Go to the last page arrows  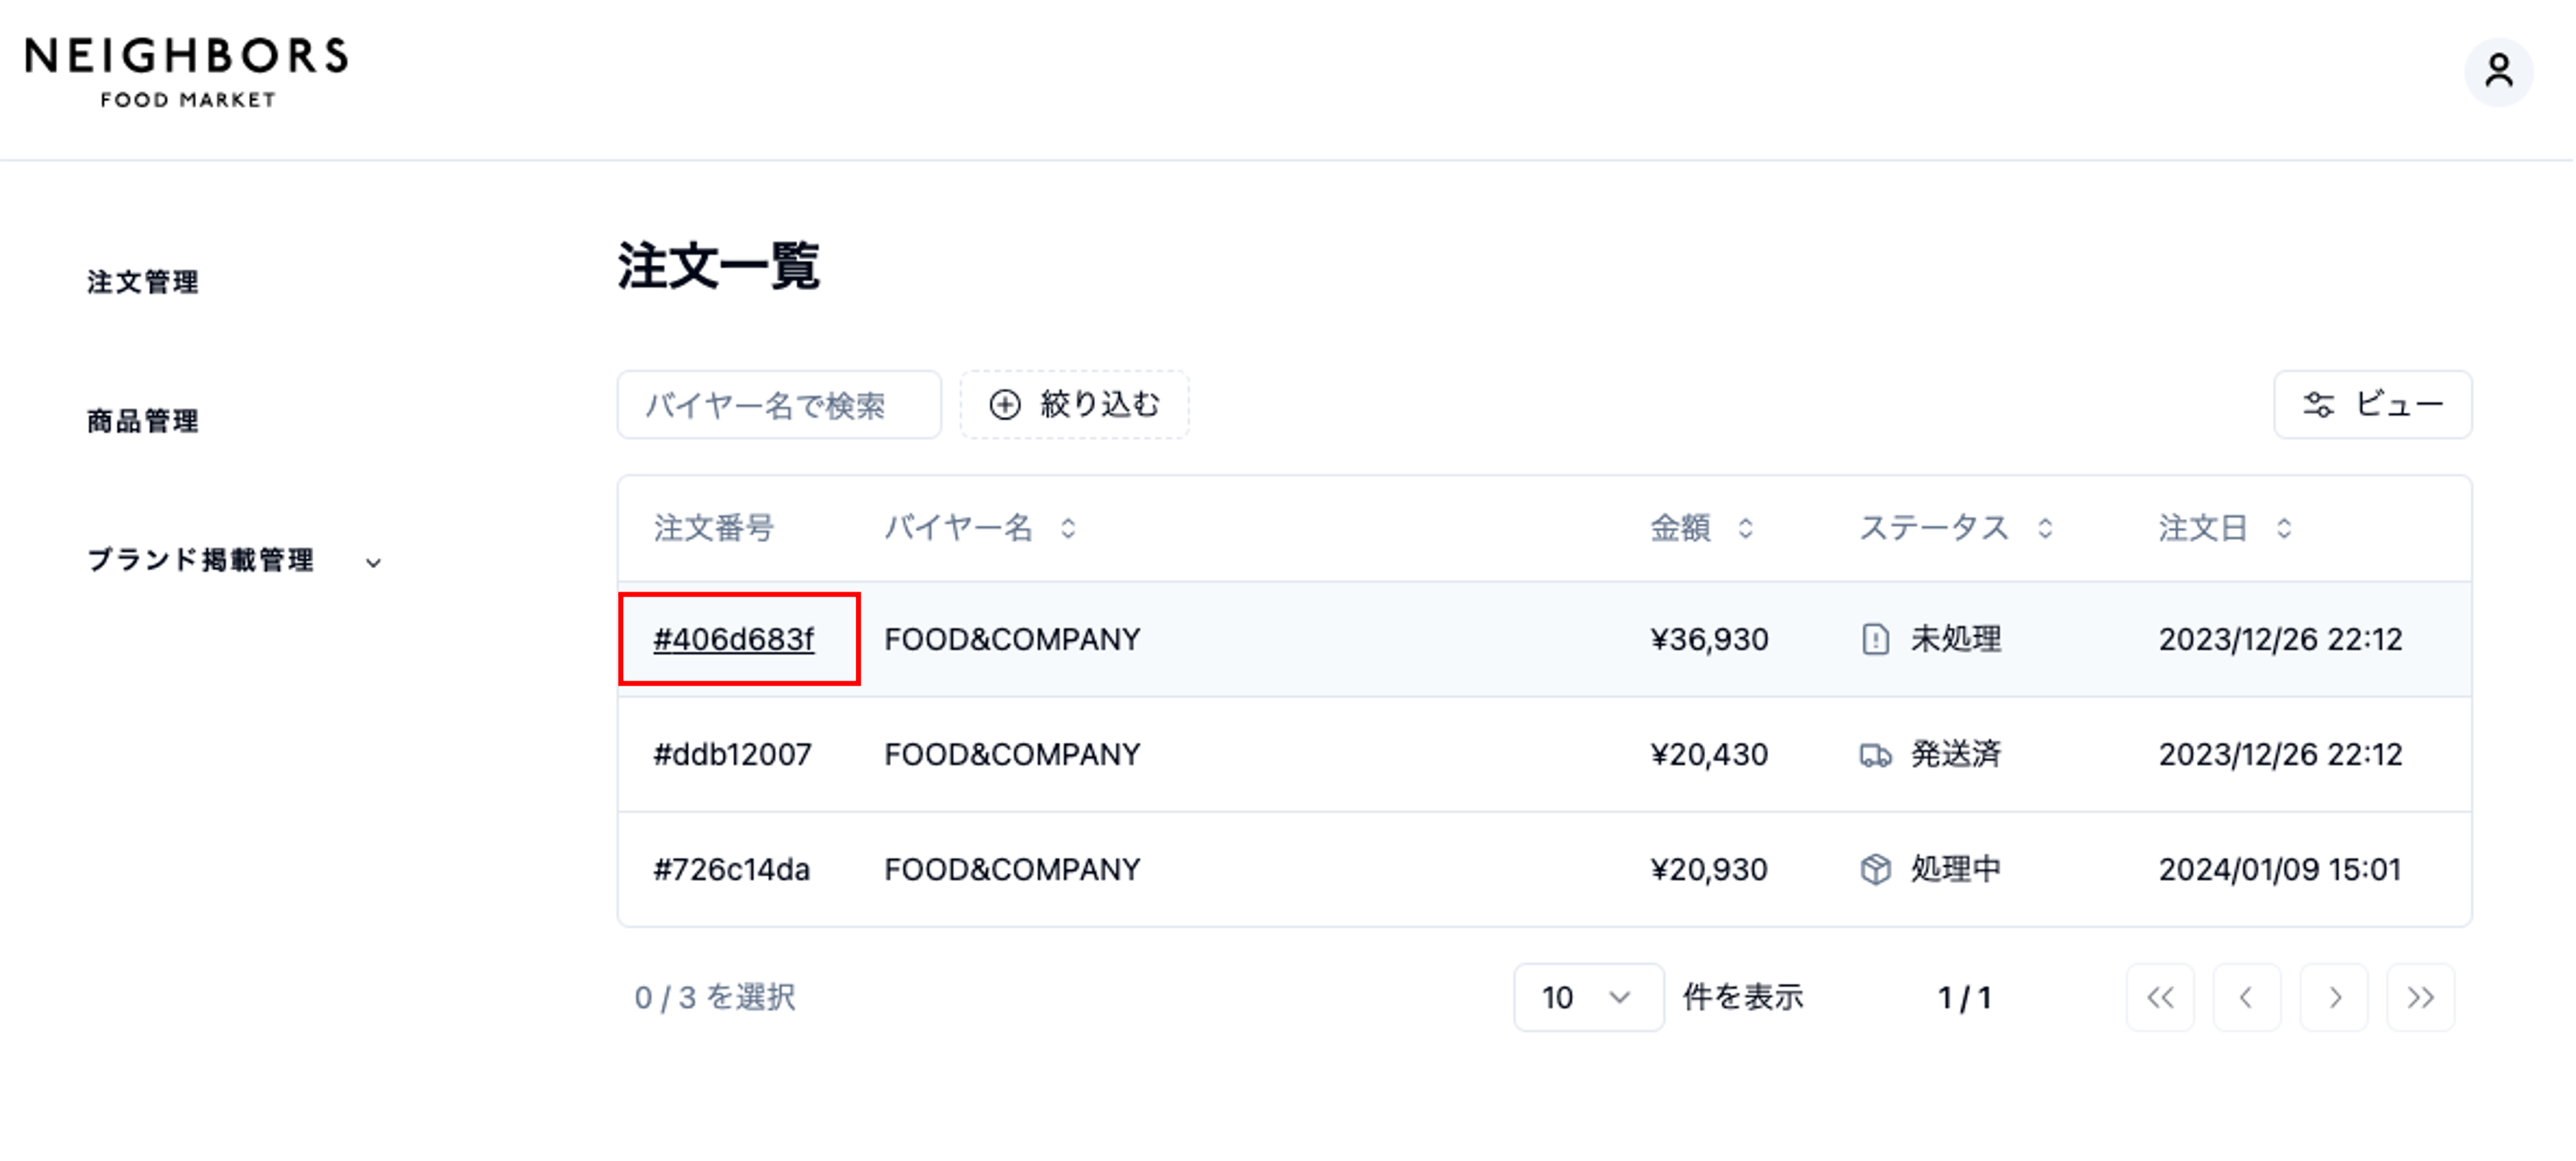pos(2420,997)
